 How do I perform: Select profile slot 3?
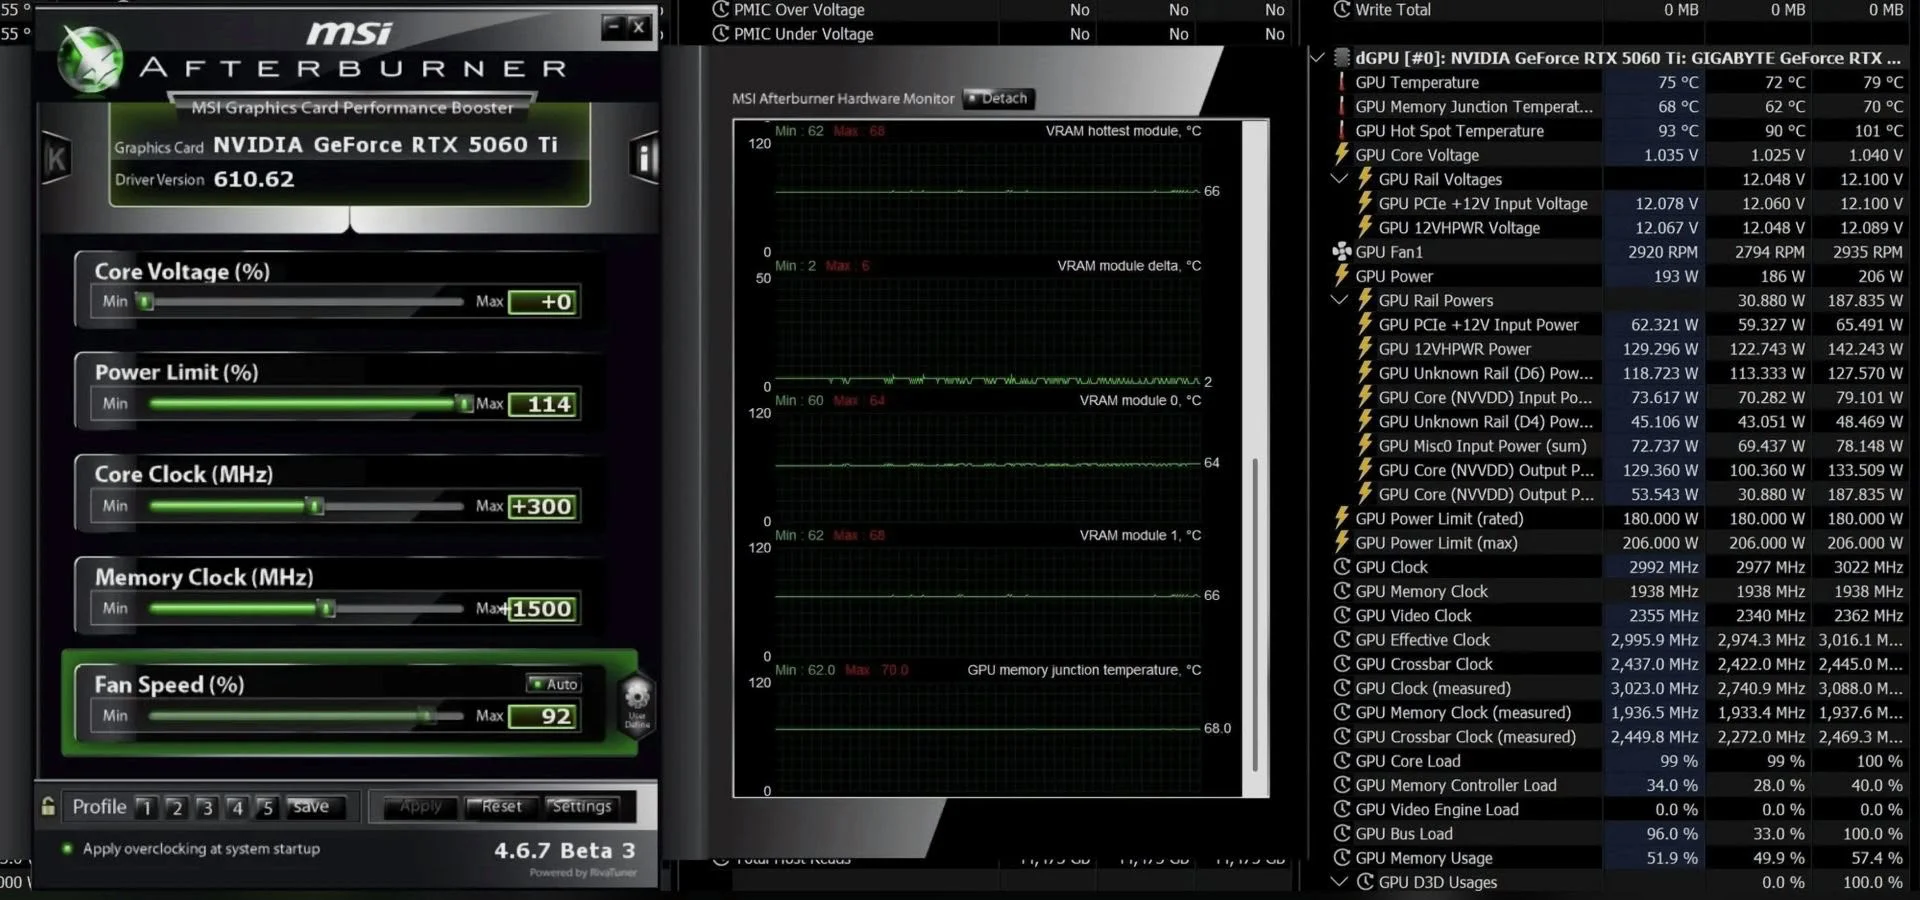(x=206, y=807)
